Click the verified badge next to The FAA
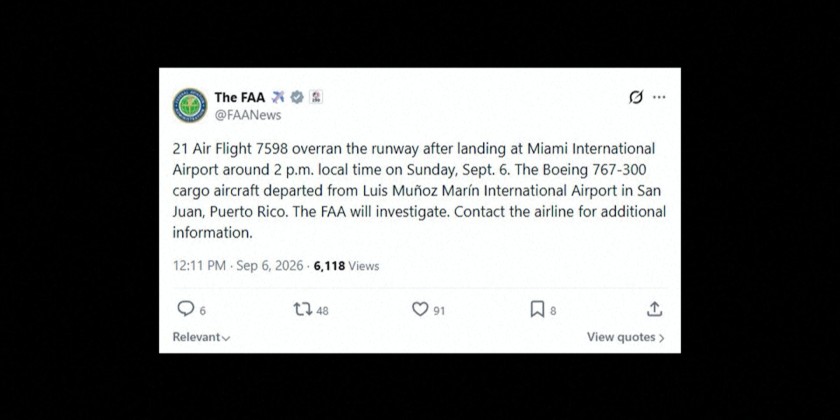 [x=297, y=97]
